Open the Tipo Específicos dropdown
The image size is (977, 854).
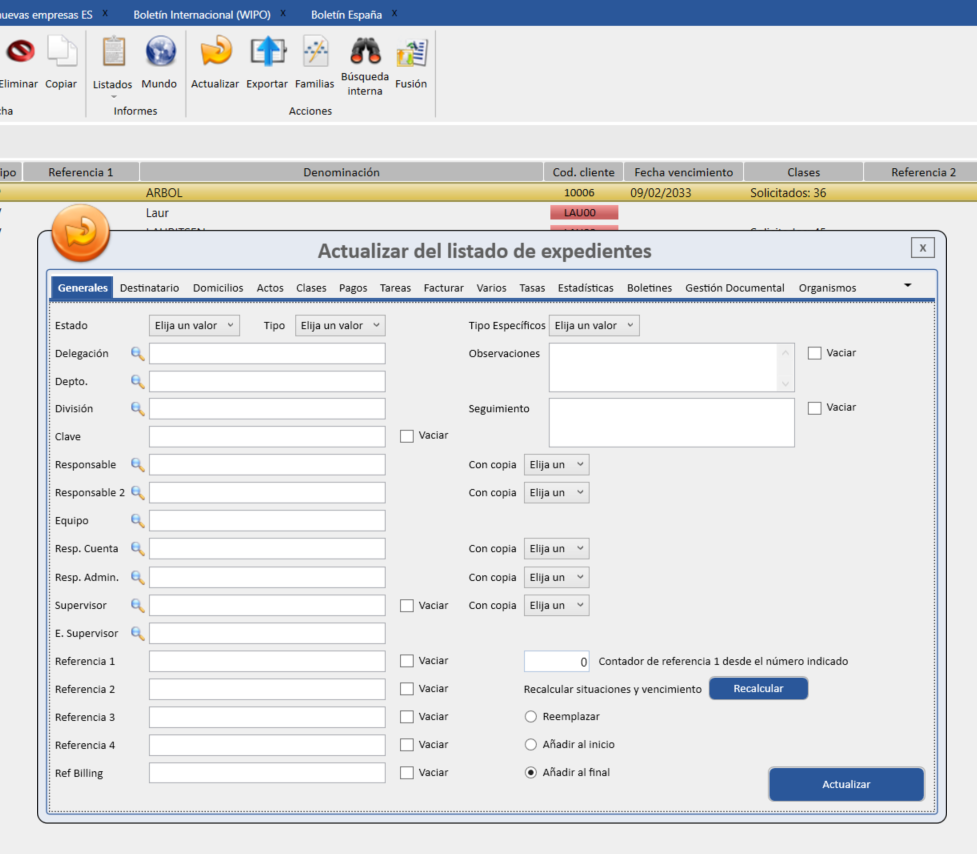point(594,326)
